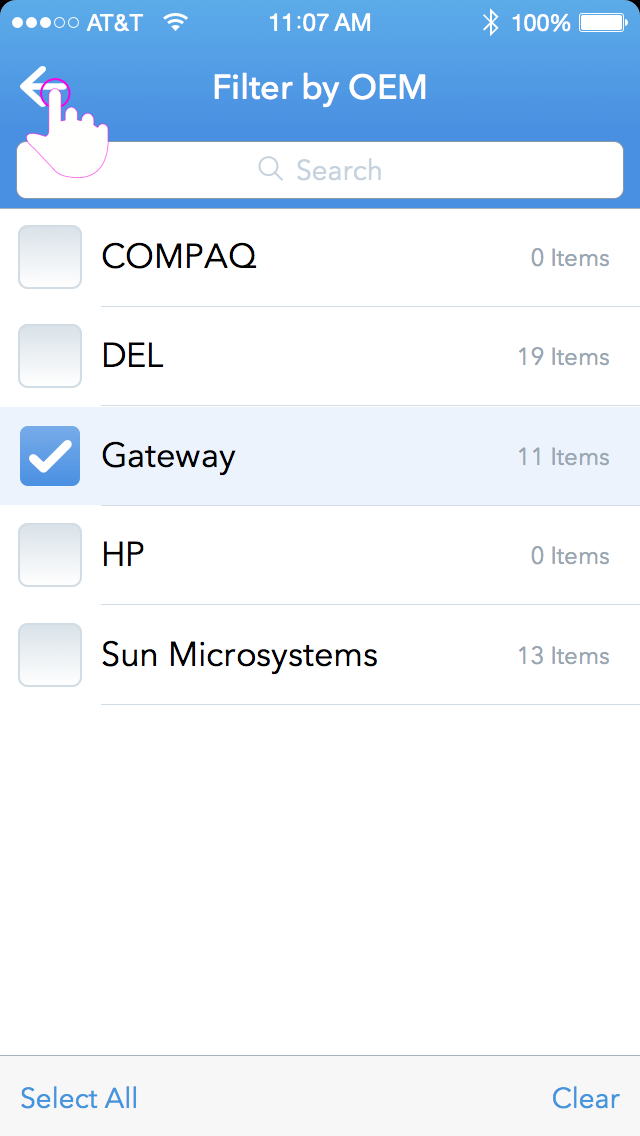Tap the Filter by OEM title
This screenshot has width=640, height=1136.
point(320,87)
